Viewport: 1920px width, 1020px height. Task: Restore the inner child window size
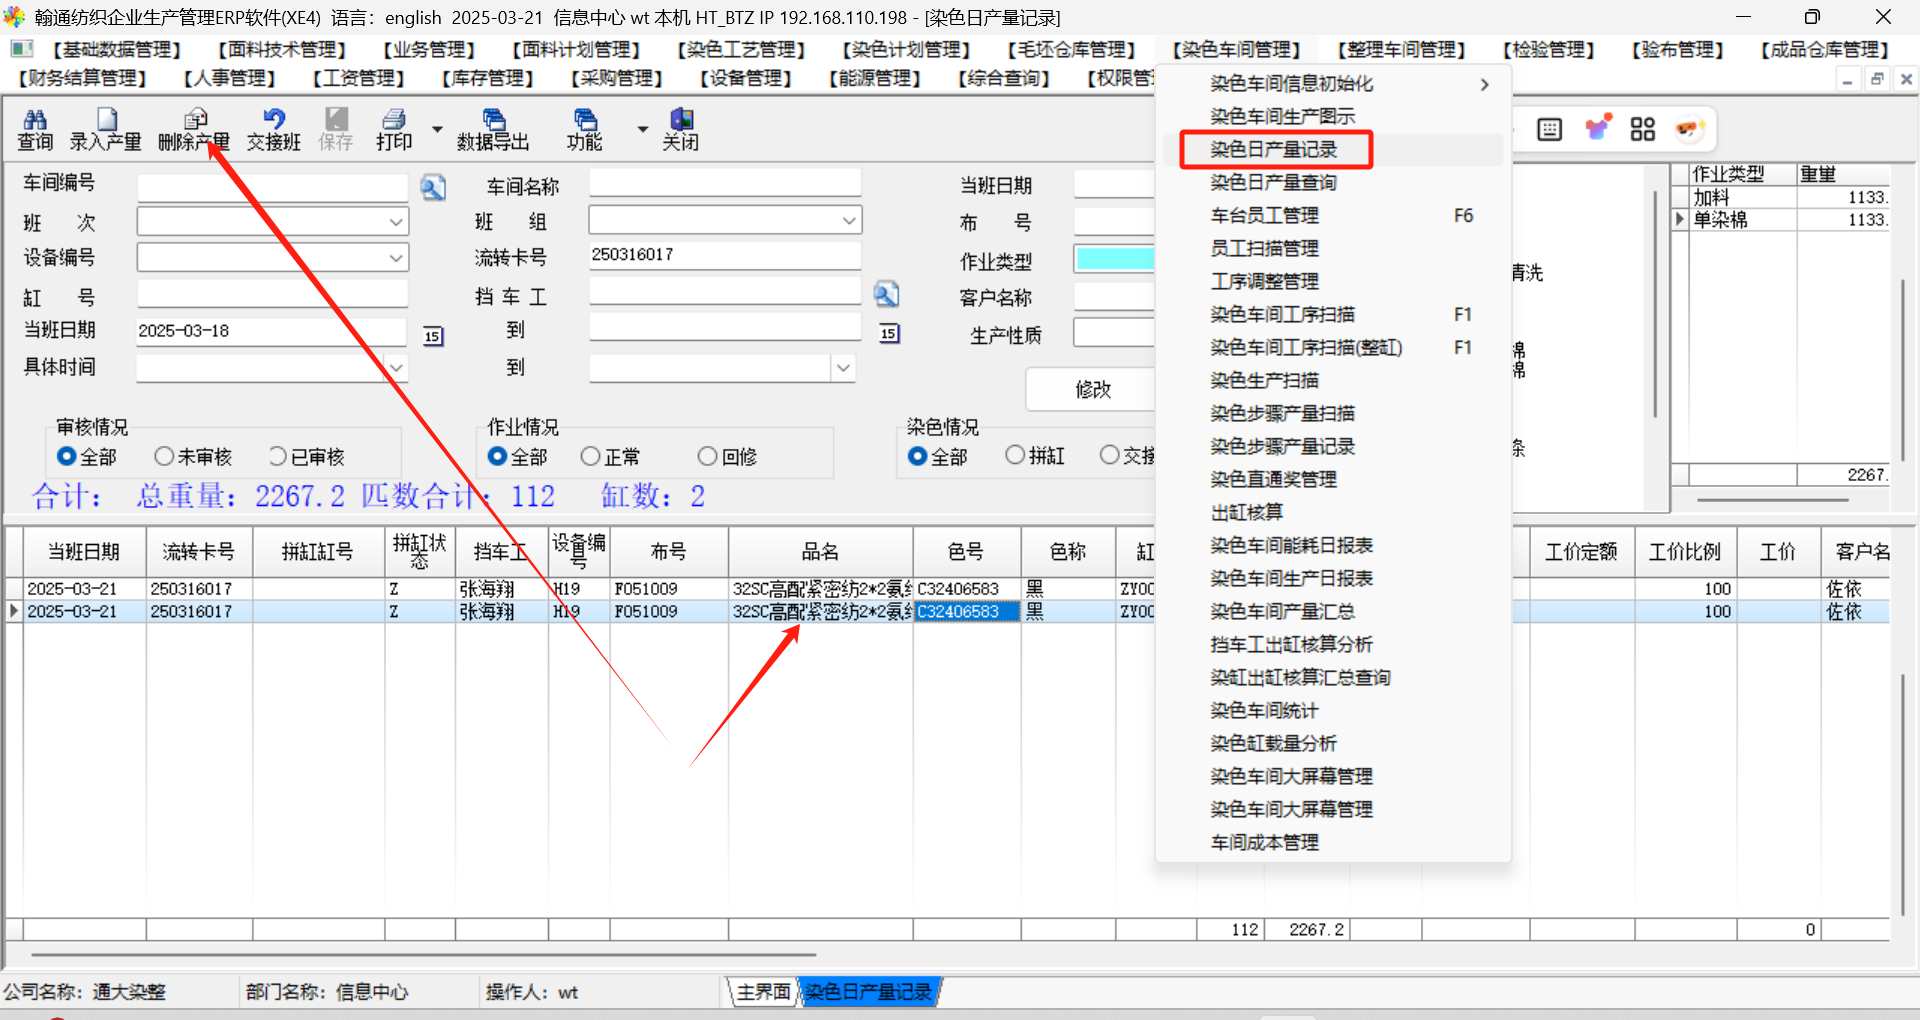click(x=1877, y=80)
